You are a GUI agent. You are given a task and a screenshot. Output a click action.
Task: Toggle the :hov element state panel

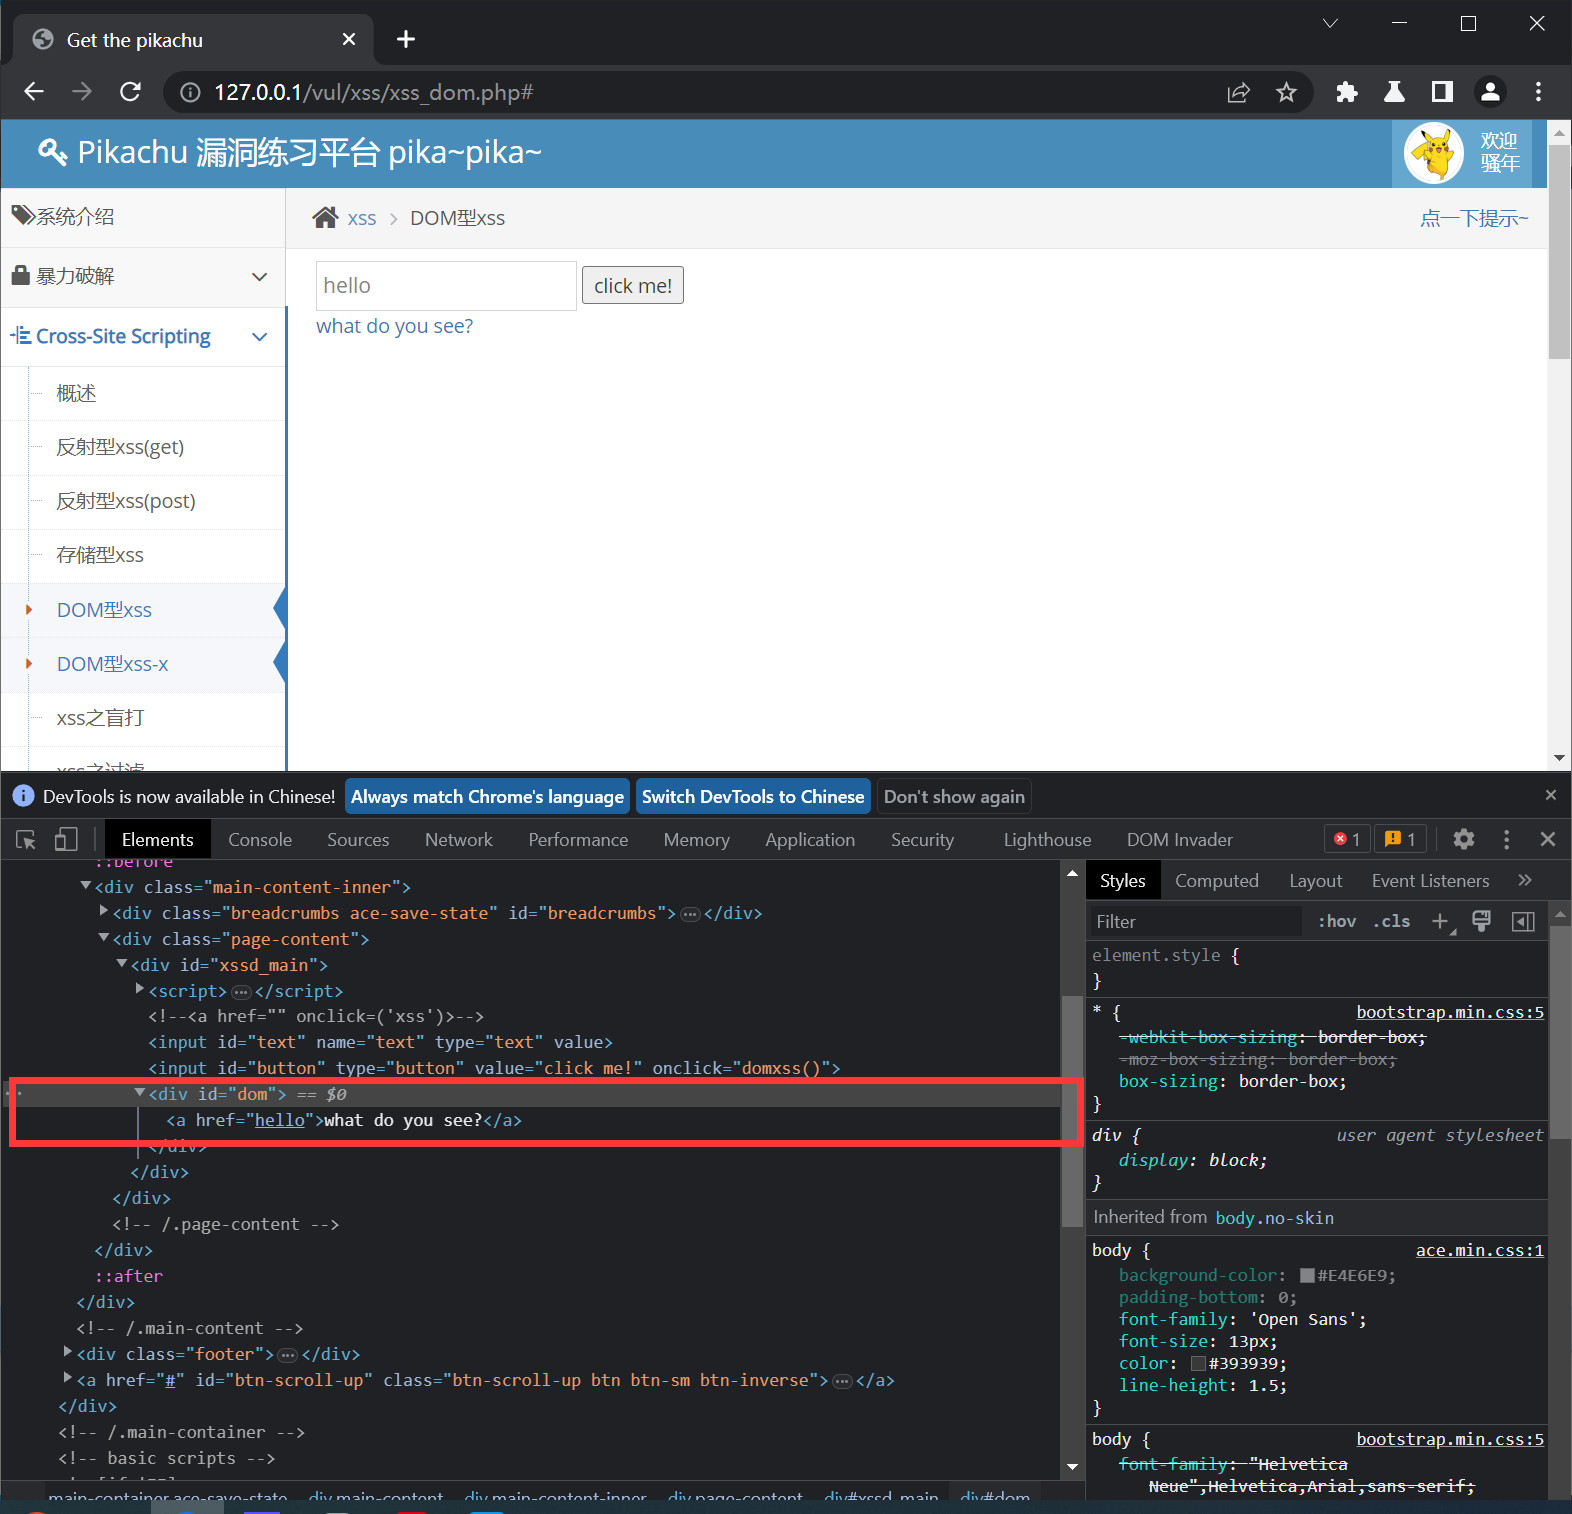point(1337,922)
